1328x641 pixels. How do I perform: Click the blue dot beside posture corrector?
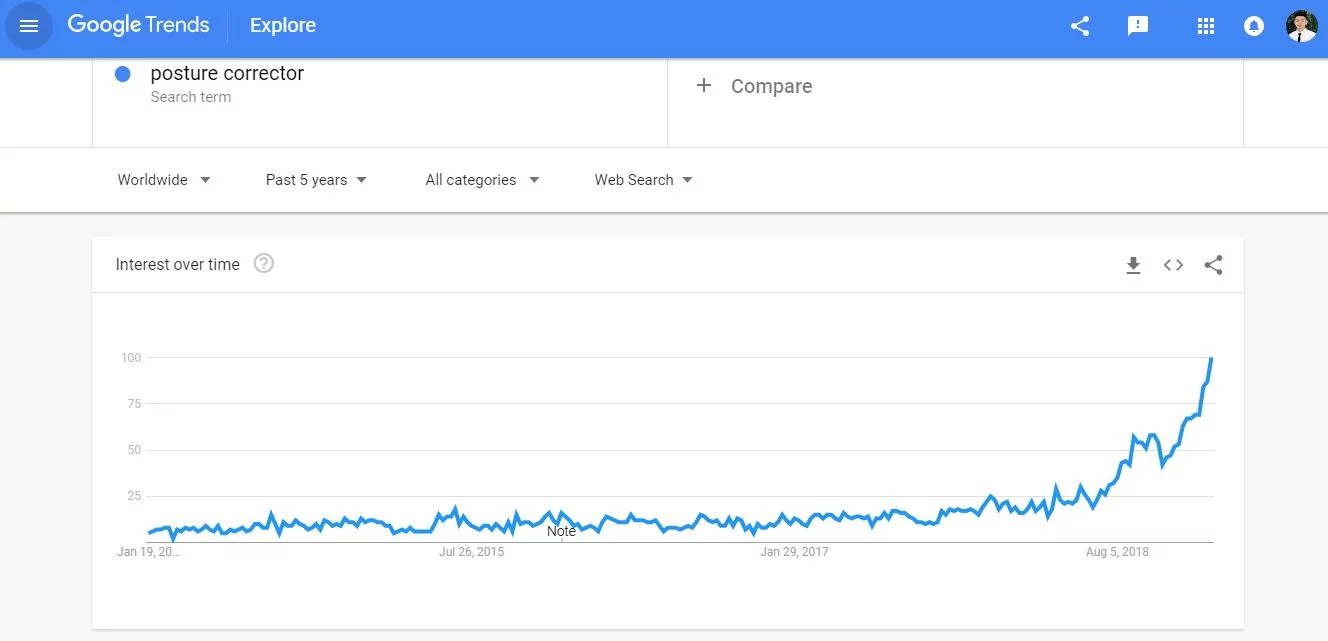pos(123,74)
